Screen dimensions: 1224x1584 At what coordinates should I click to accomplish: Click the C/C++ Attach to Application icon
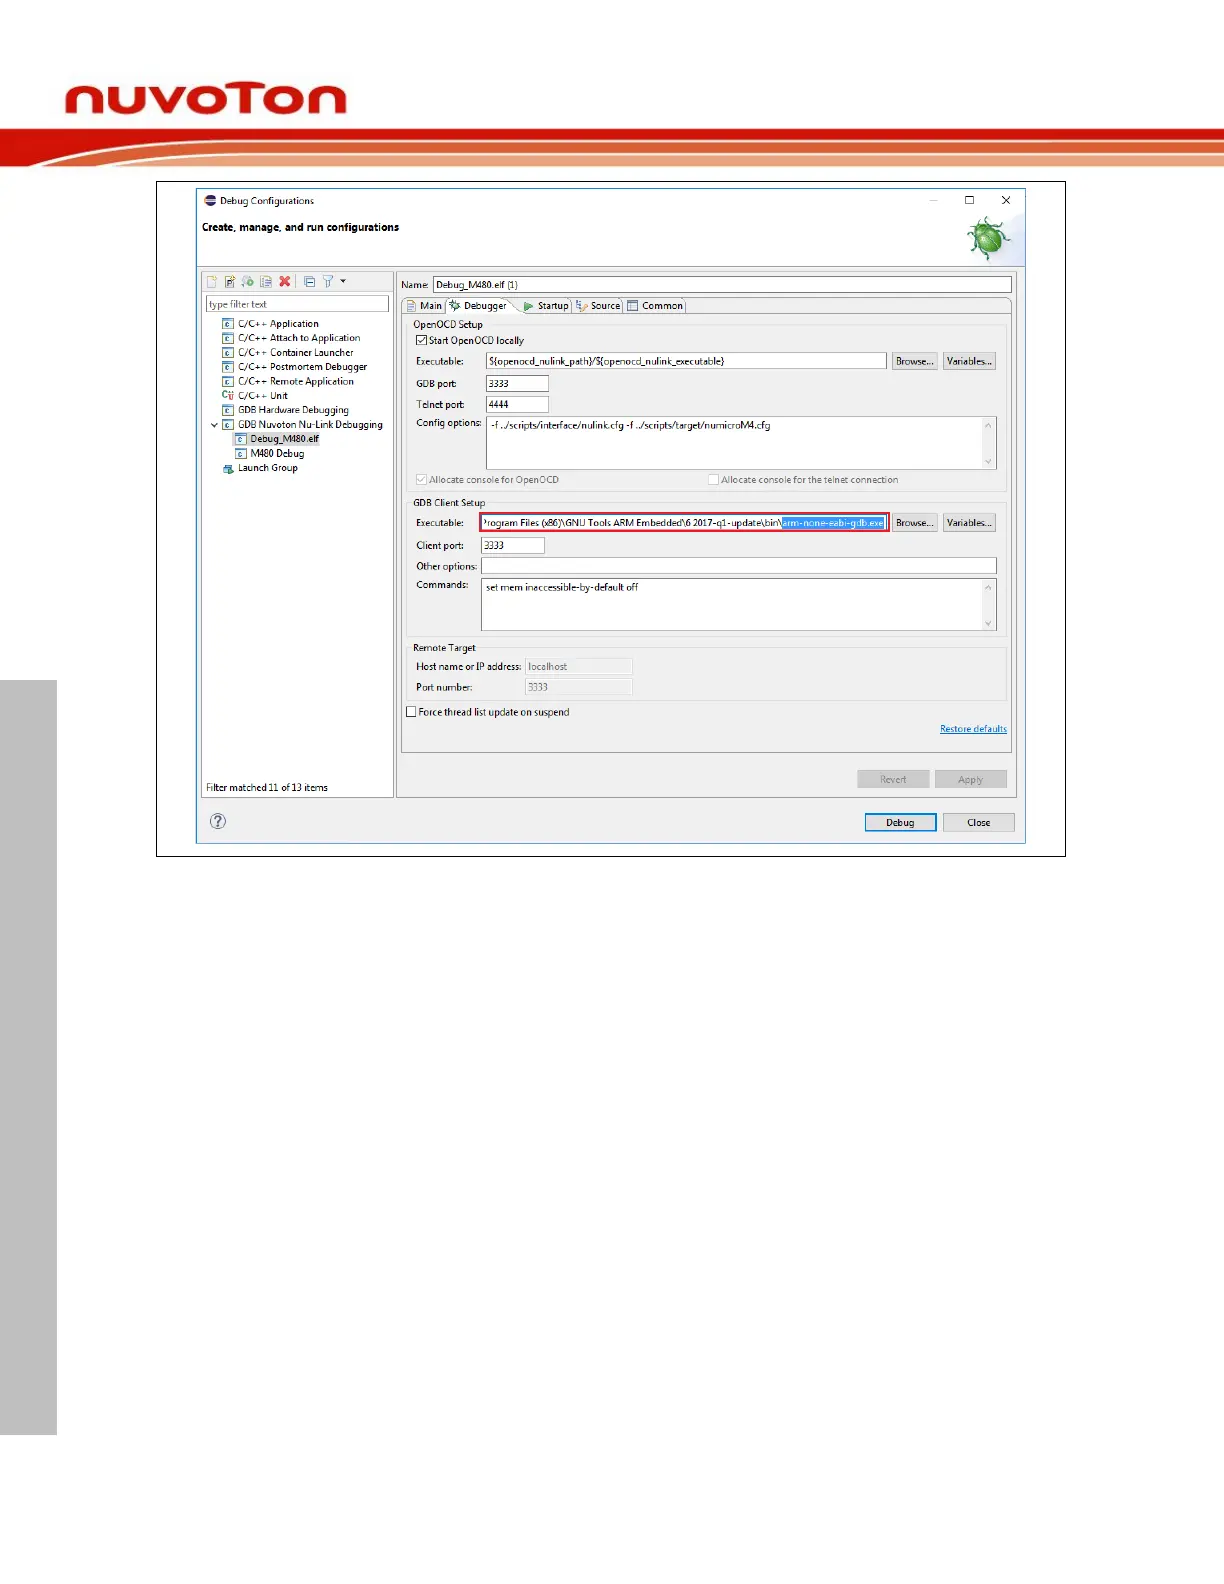[228, 338]
